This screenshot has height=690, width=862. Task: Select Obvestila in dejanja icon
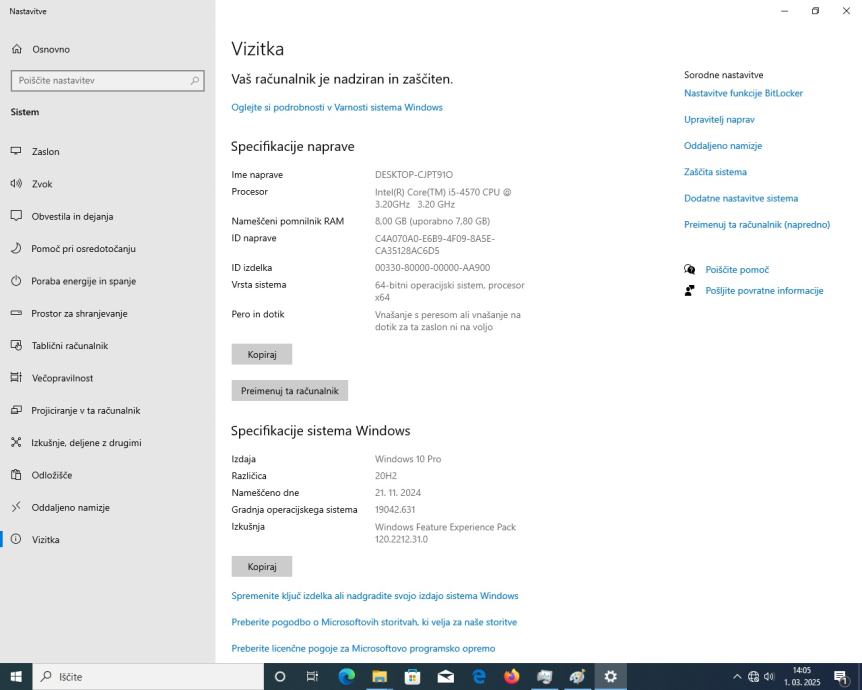point(16,216)
